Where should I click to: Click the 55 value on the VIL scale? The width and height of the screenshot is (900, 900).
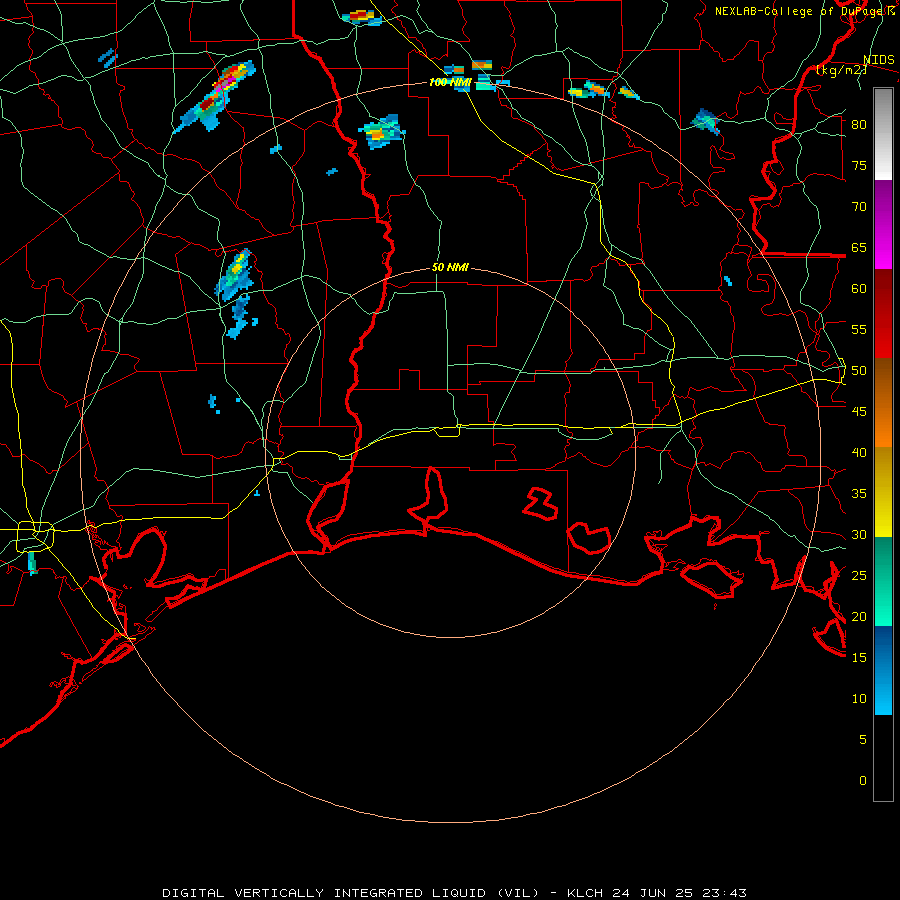click(x=859, y=329)
